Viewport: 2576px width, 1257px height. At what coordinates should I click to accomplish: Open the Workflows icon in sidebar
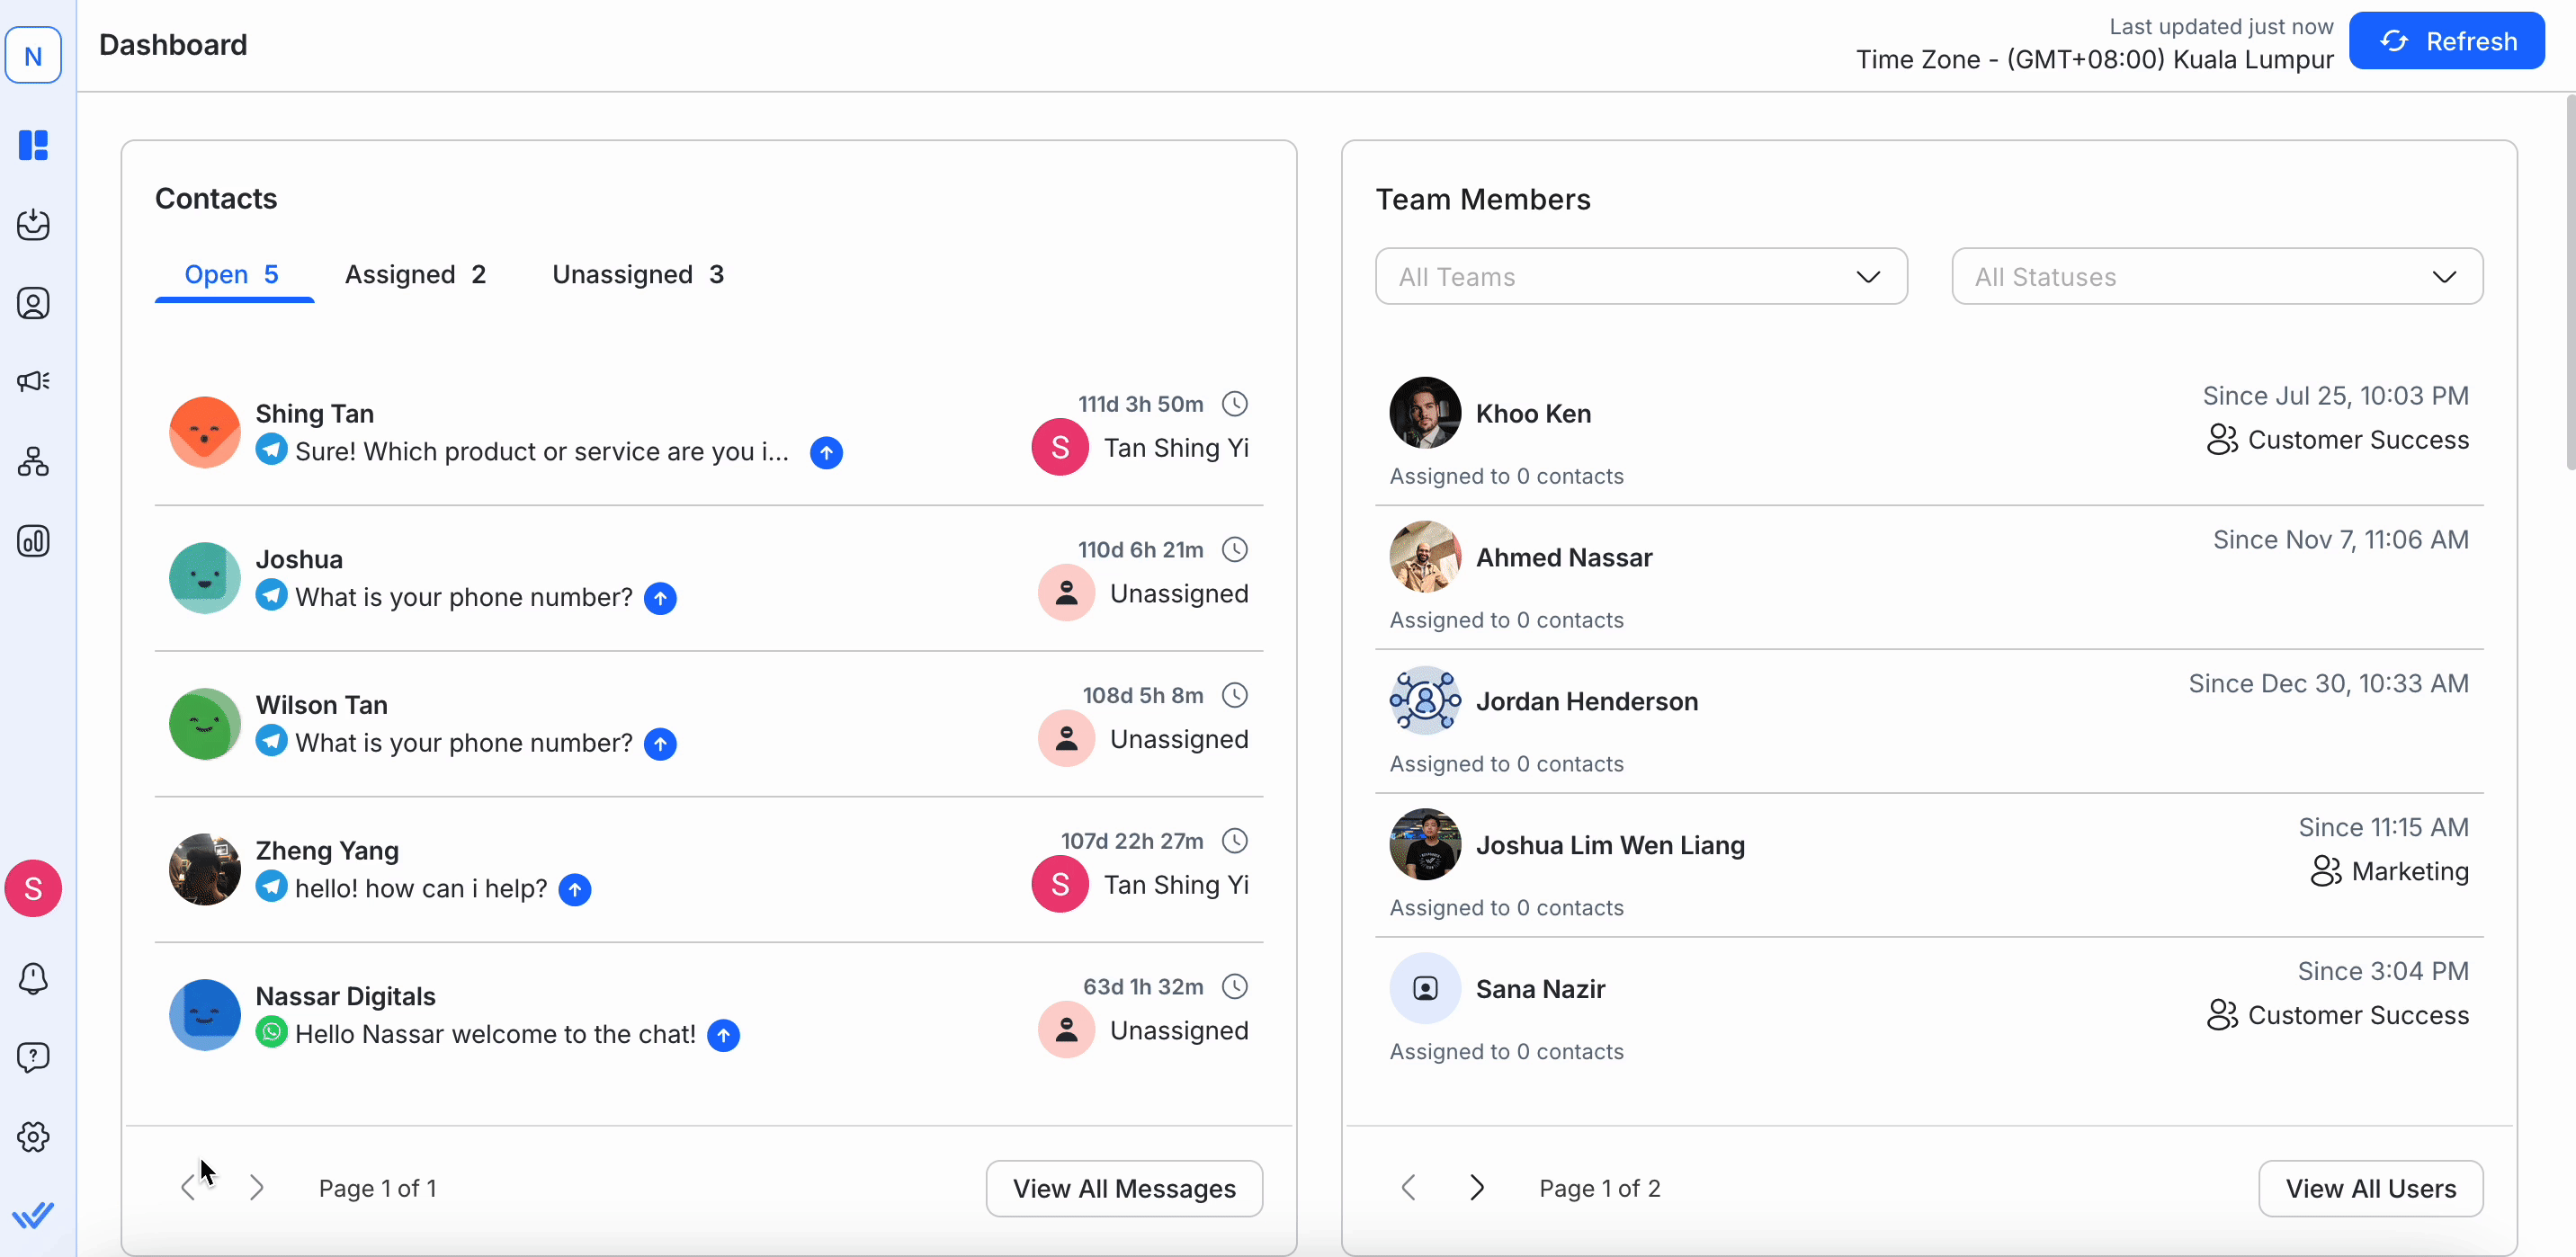(x=33, y=461)
